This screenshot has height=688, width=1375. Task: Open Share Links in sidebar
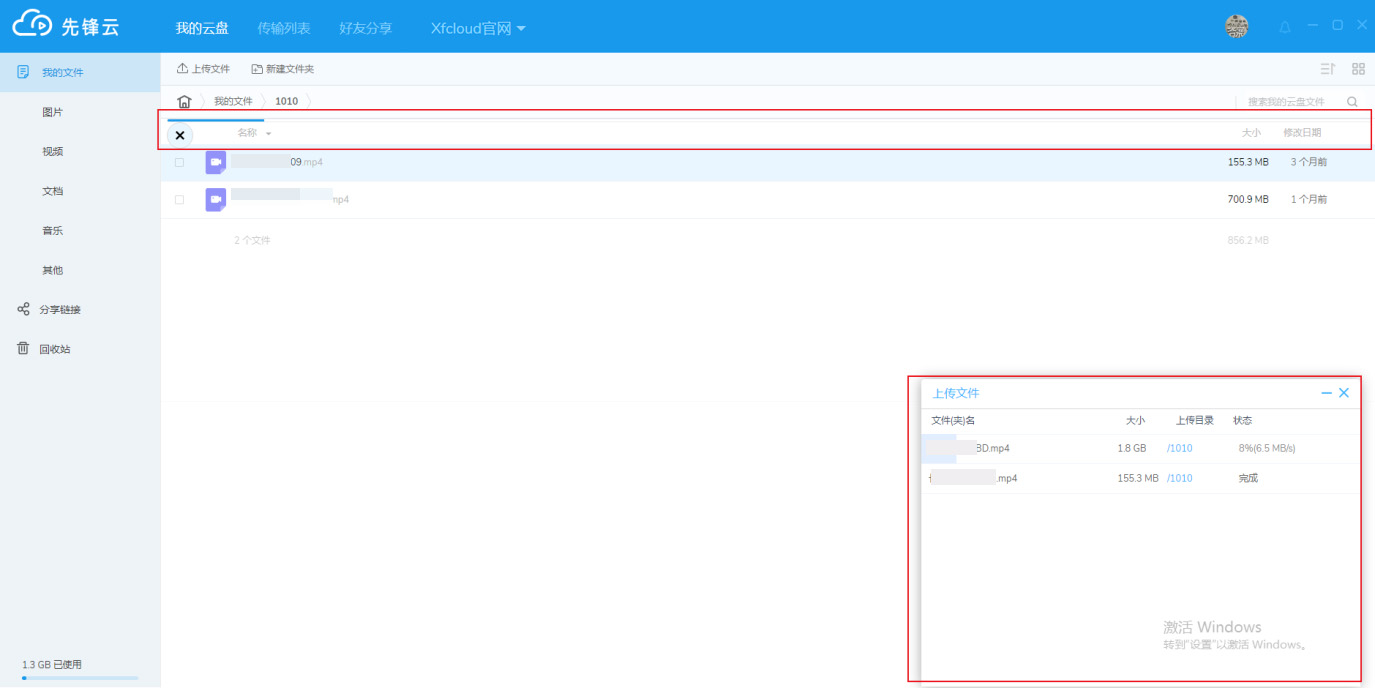point(59,310)
